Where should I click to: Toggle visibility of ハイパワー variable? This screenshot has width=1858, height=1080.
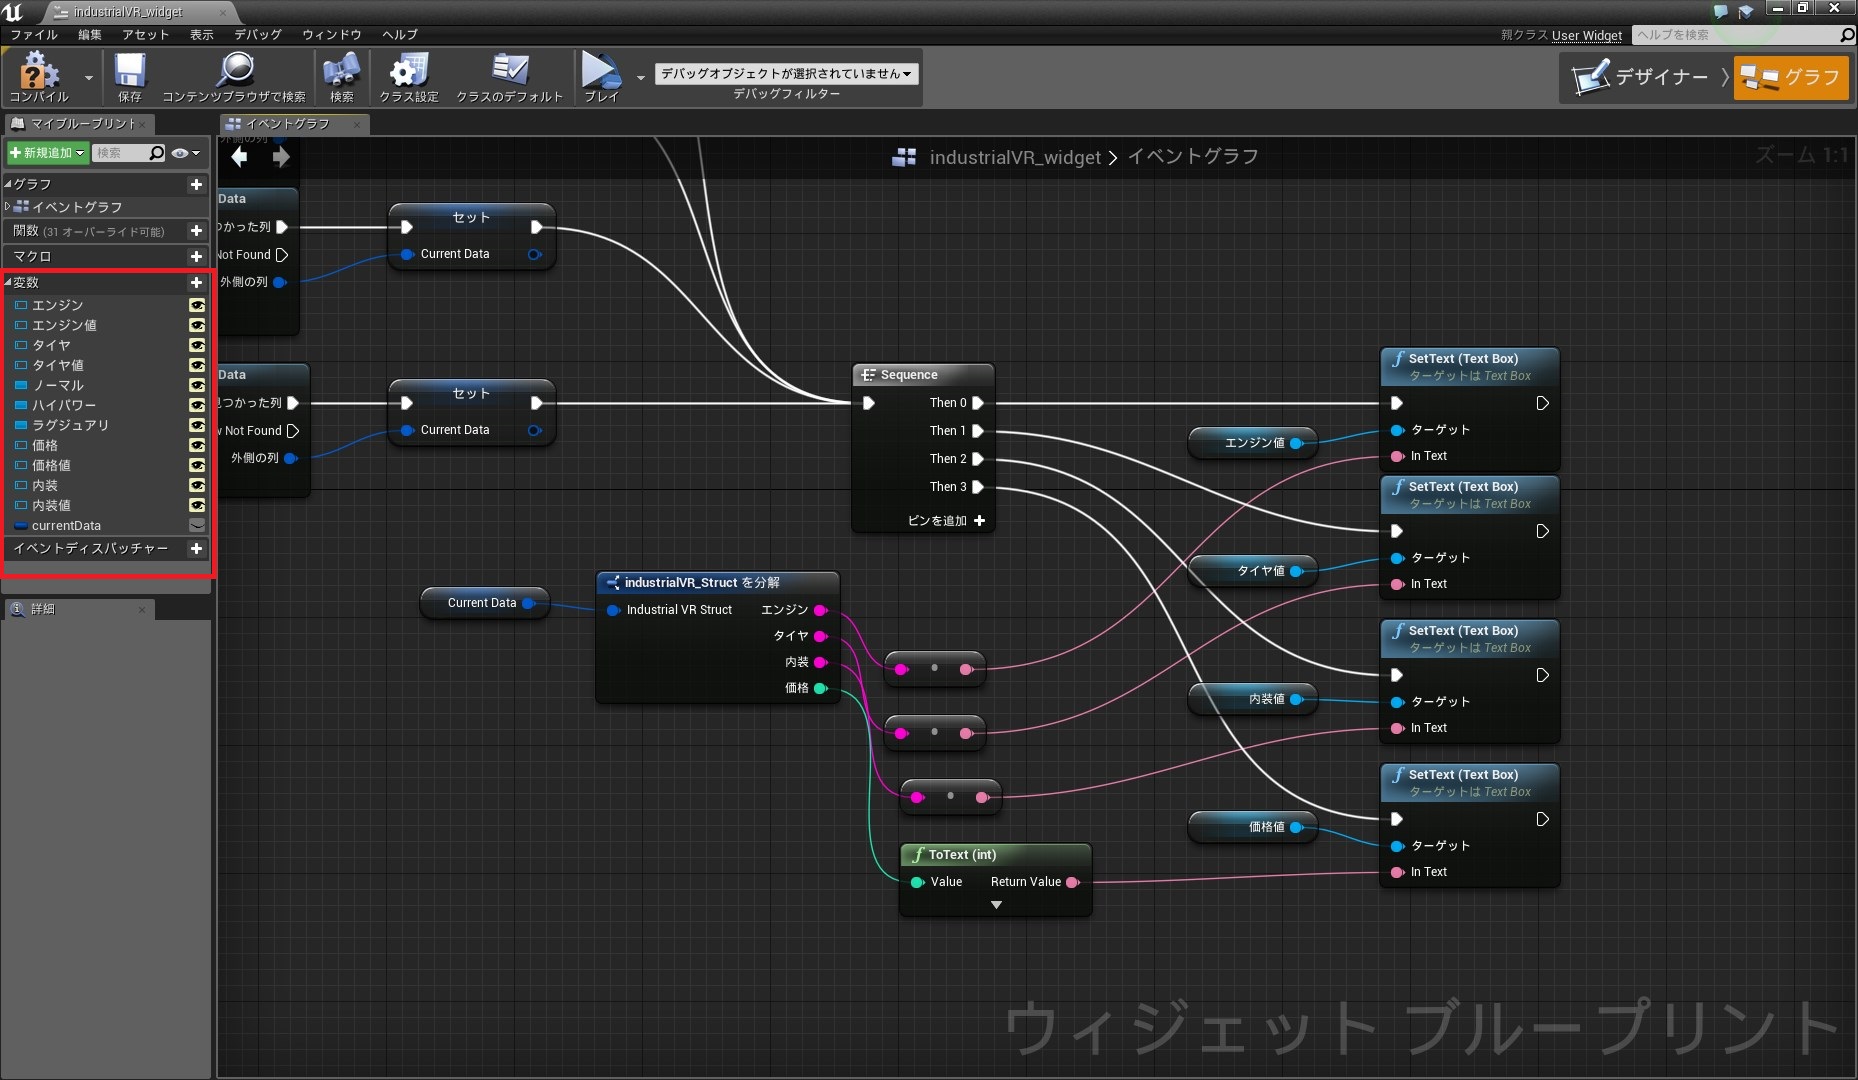(197, 405)
